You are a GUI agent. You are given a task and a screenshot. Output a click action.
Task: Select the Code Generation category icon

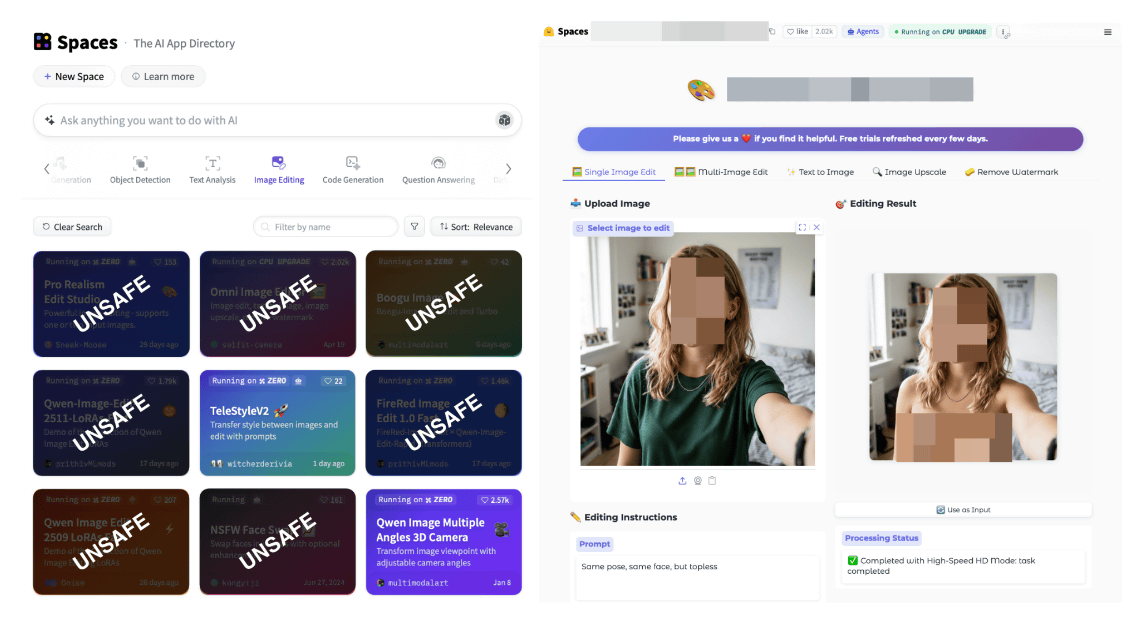click(x=353, y=162)
